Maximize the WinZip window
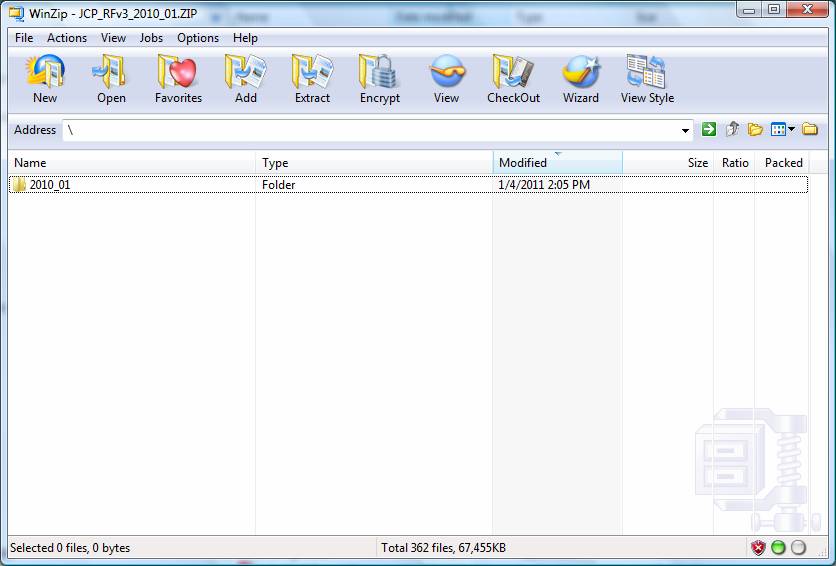The height and width of the screenshot is (566, 836). [774, 10]
